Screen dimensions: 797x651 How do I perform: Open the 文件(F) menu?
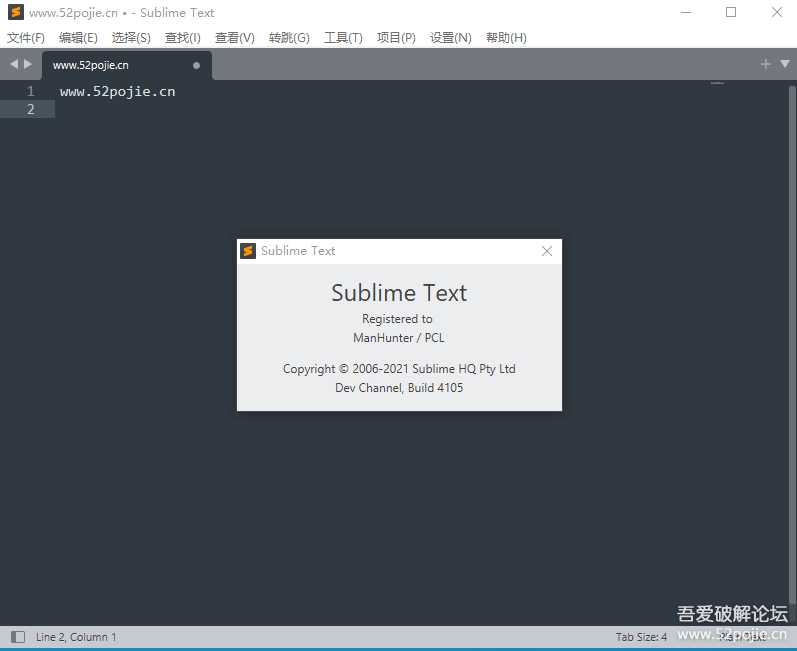(x=26, y=38)
